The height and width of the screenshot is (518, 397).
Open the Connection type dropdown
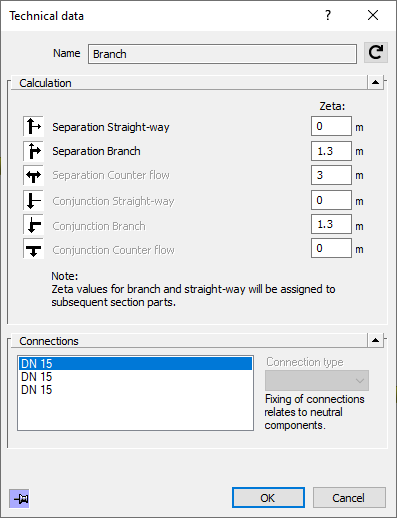click(x=317, y=380)
